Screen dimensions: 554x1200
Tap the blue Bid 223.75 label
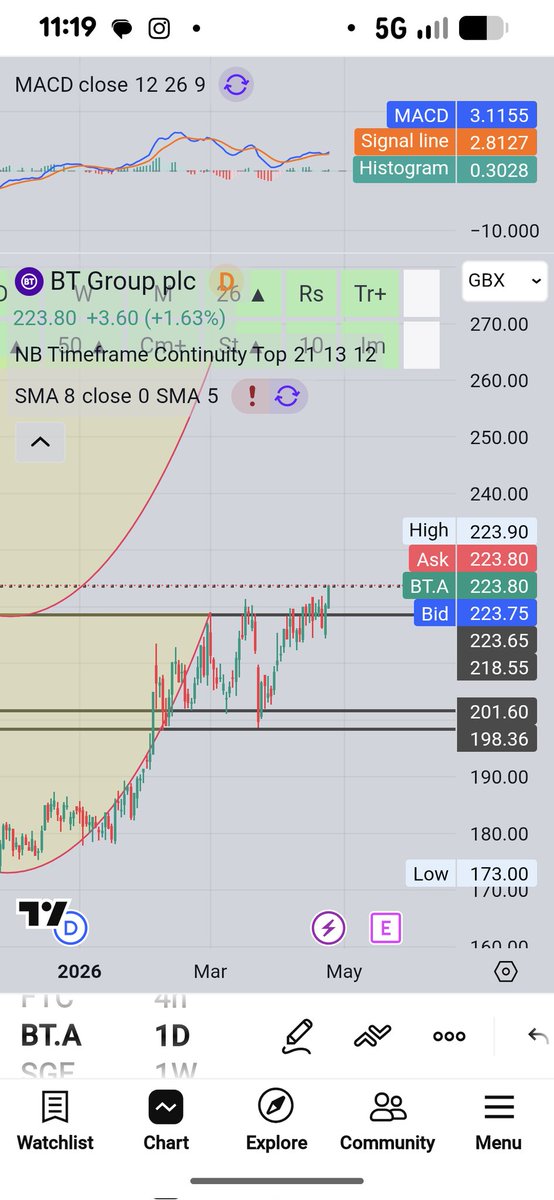click(x=475, y=613)
